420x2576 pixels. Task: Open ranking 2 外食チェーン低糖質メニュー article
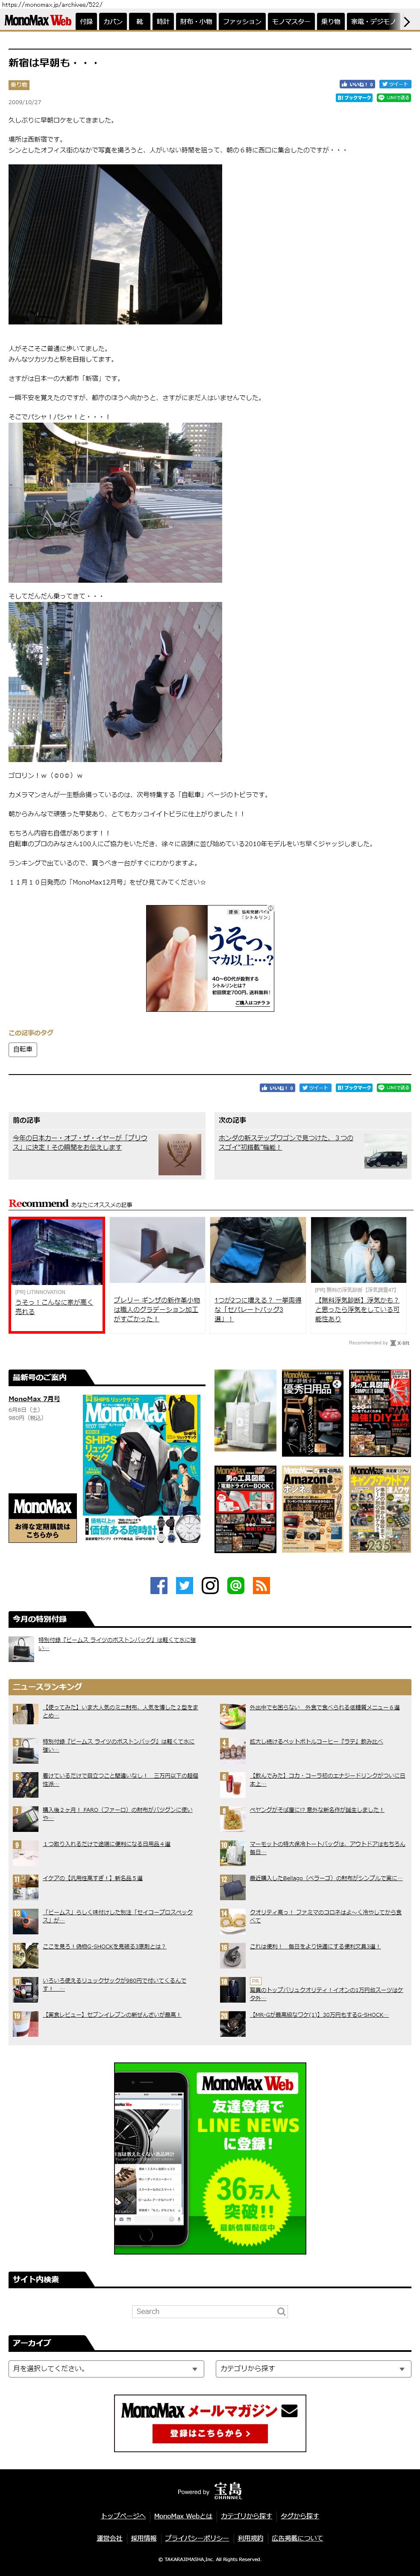tap(325, 1707)
